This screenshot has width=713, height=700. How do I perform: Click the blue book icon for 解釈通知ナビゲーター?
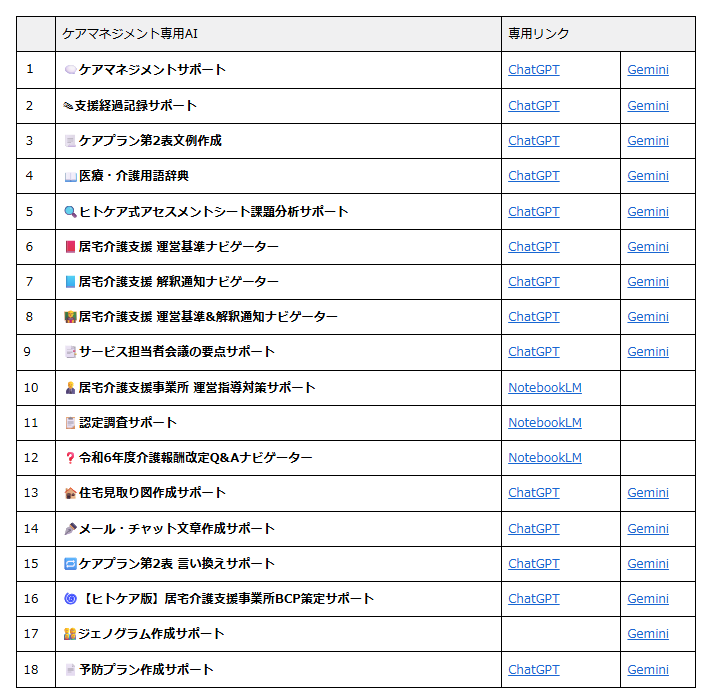coord(70,282)
